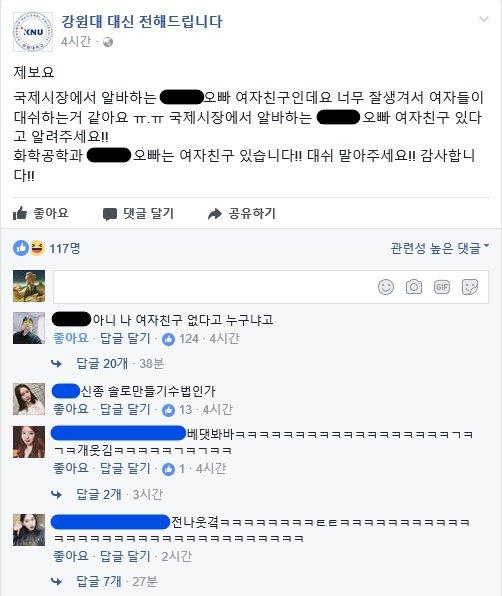View the 124 likes on the first comment
The image size is (502, 596).
[x=181, y=339]
